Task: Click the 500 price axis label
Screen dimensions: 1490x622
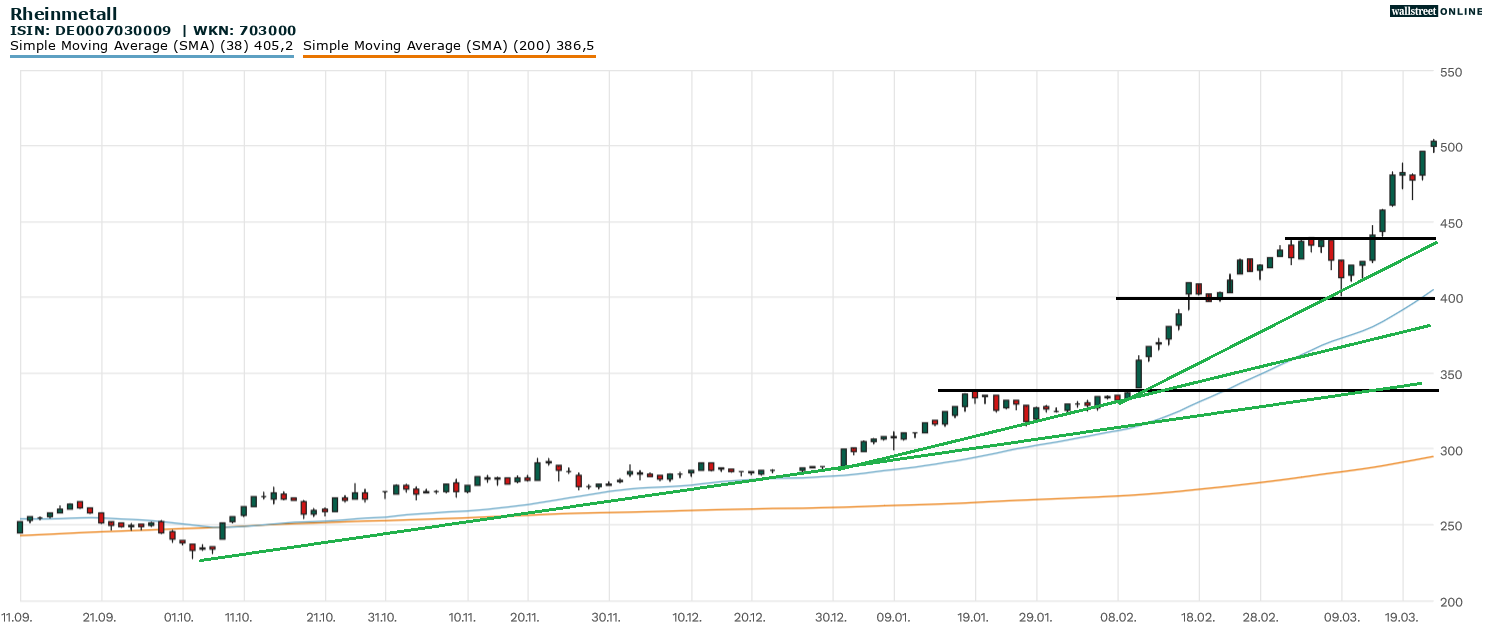Action: [x=1451, y=147]
